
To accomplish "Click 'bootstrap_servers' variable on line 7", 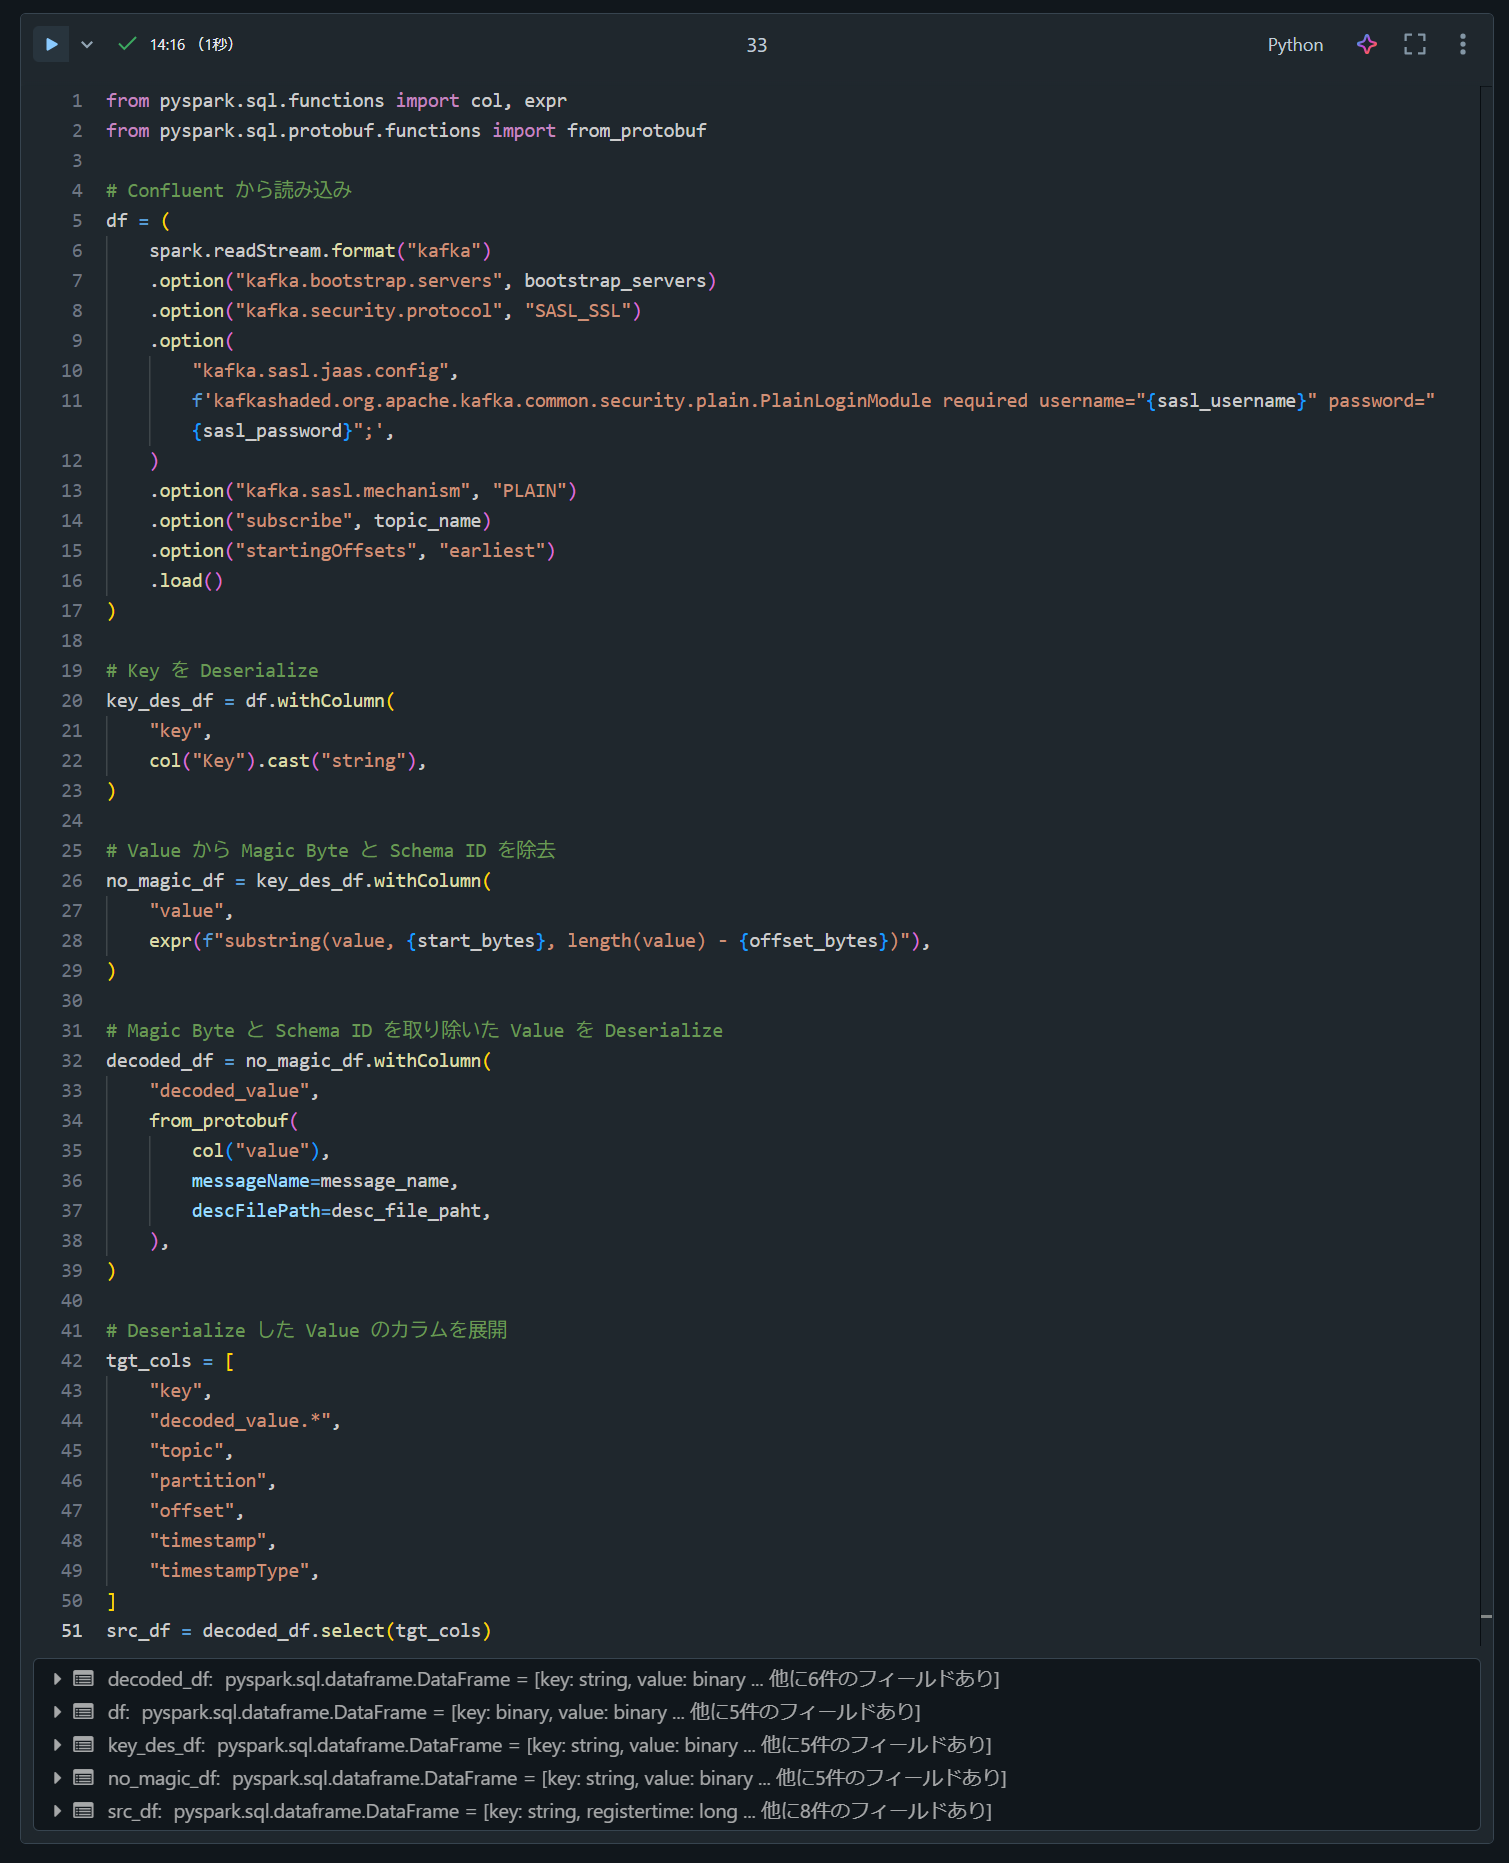I will [615, 280].
